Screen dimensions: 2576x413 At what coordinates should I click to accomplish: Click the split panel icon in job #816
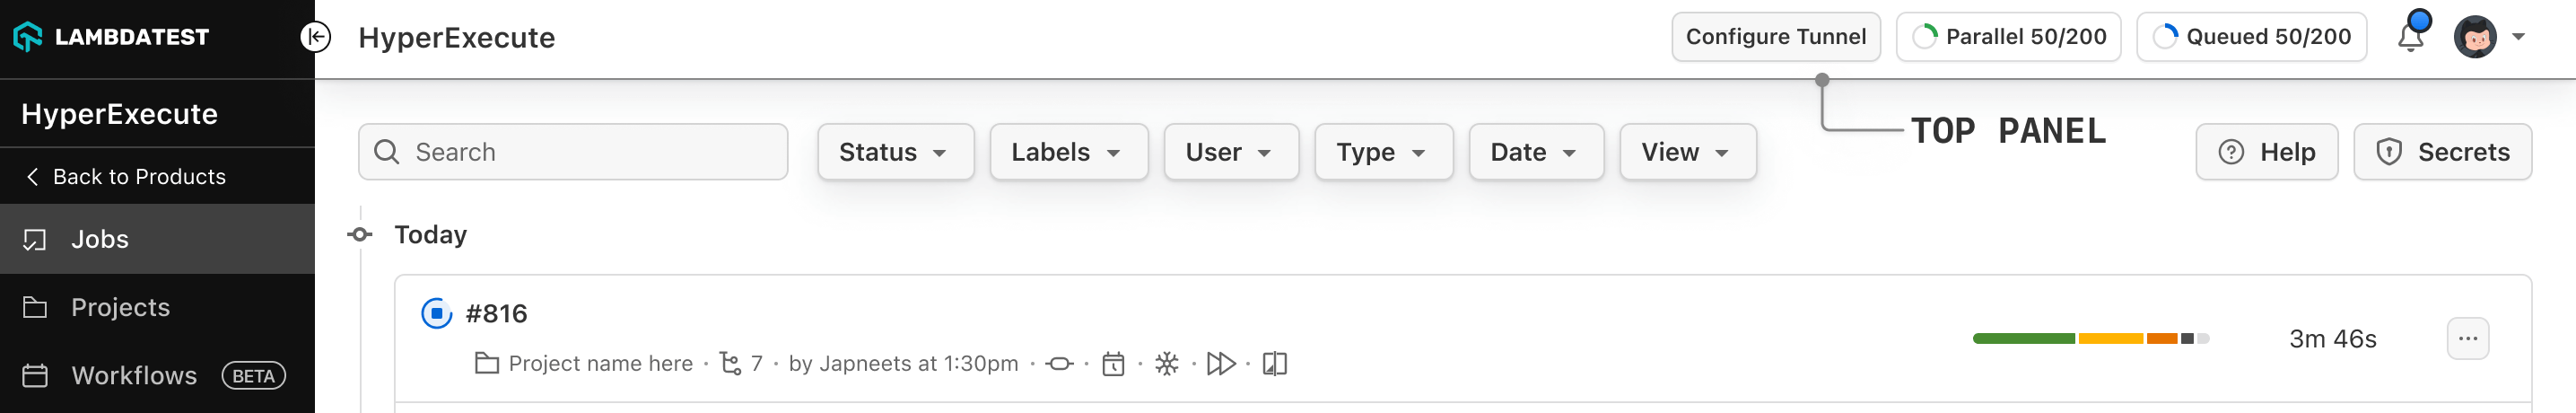(x=1275, y=364)
